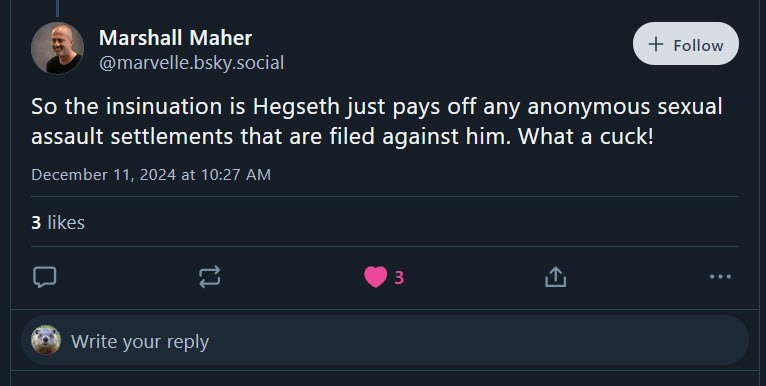Open Marshall Maher's profile avatar
The image size is (766, 386).
[57, 48]
